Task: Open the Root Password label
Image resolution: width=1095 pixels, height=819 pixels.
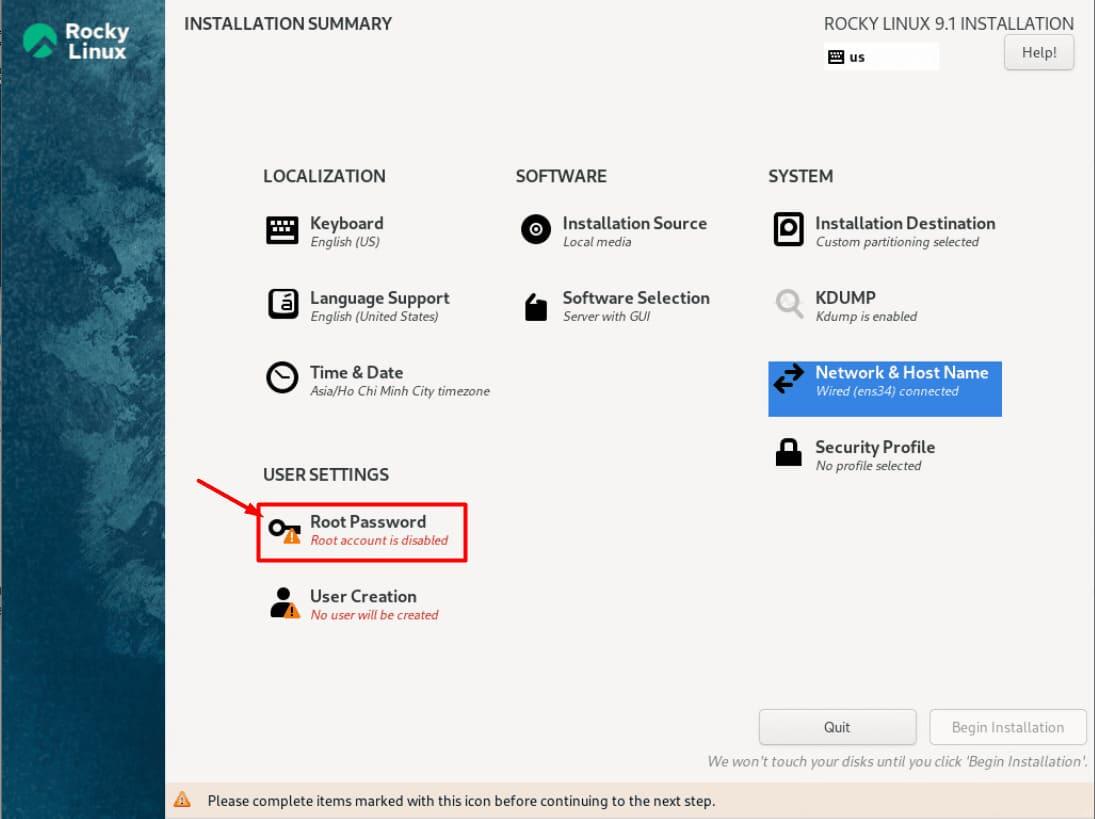Action: tap(367, 521)
